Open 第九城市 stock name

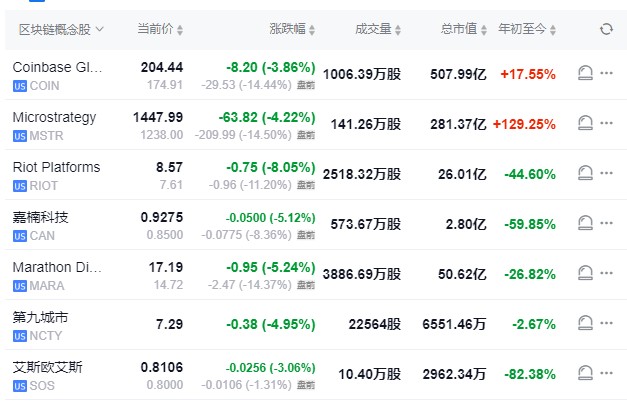40,317
